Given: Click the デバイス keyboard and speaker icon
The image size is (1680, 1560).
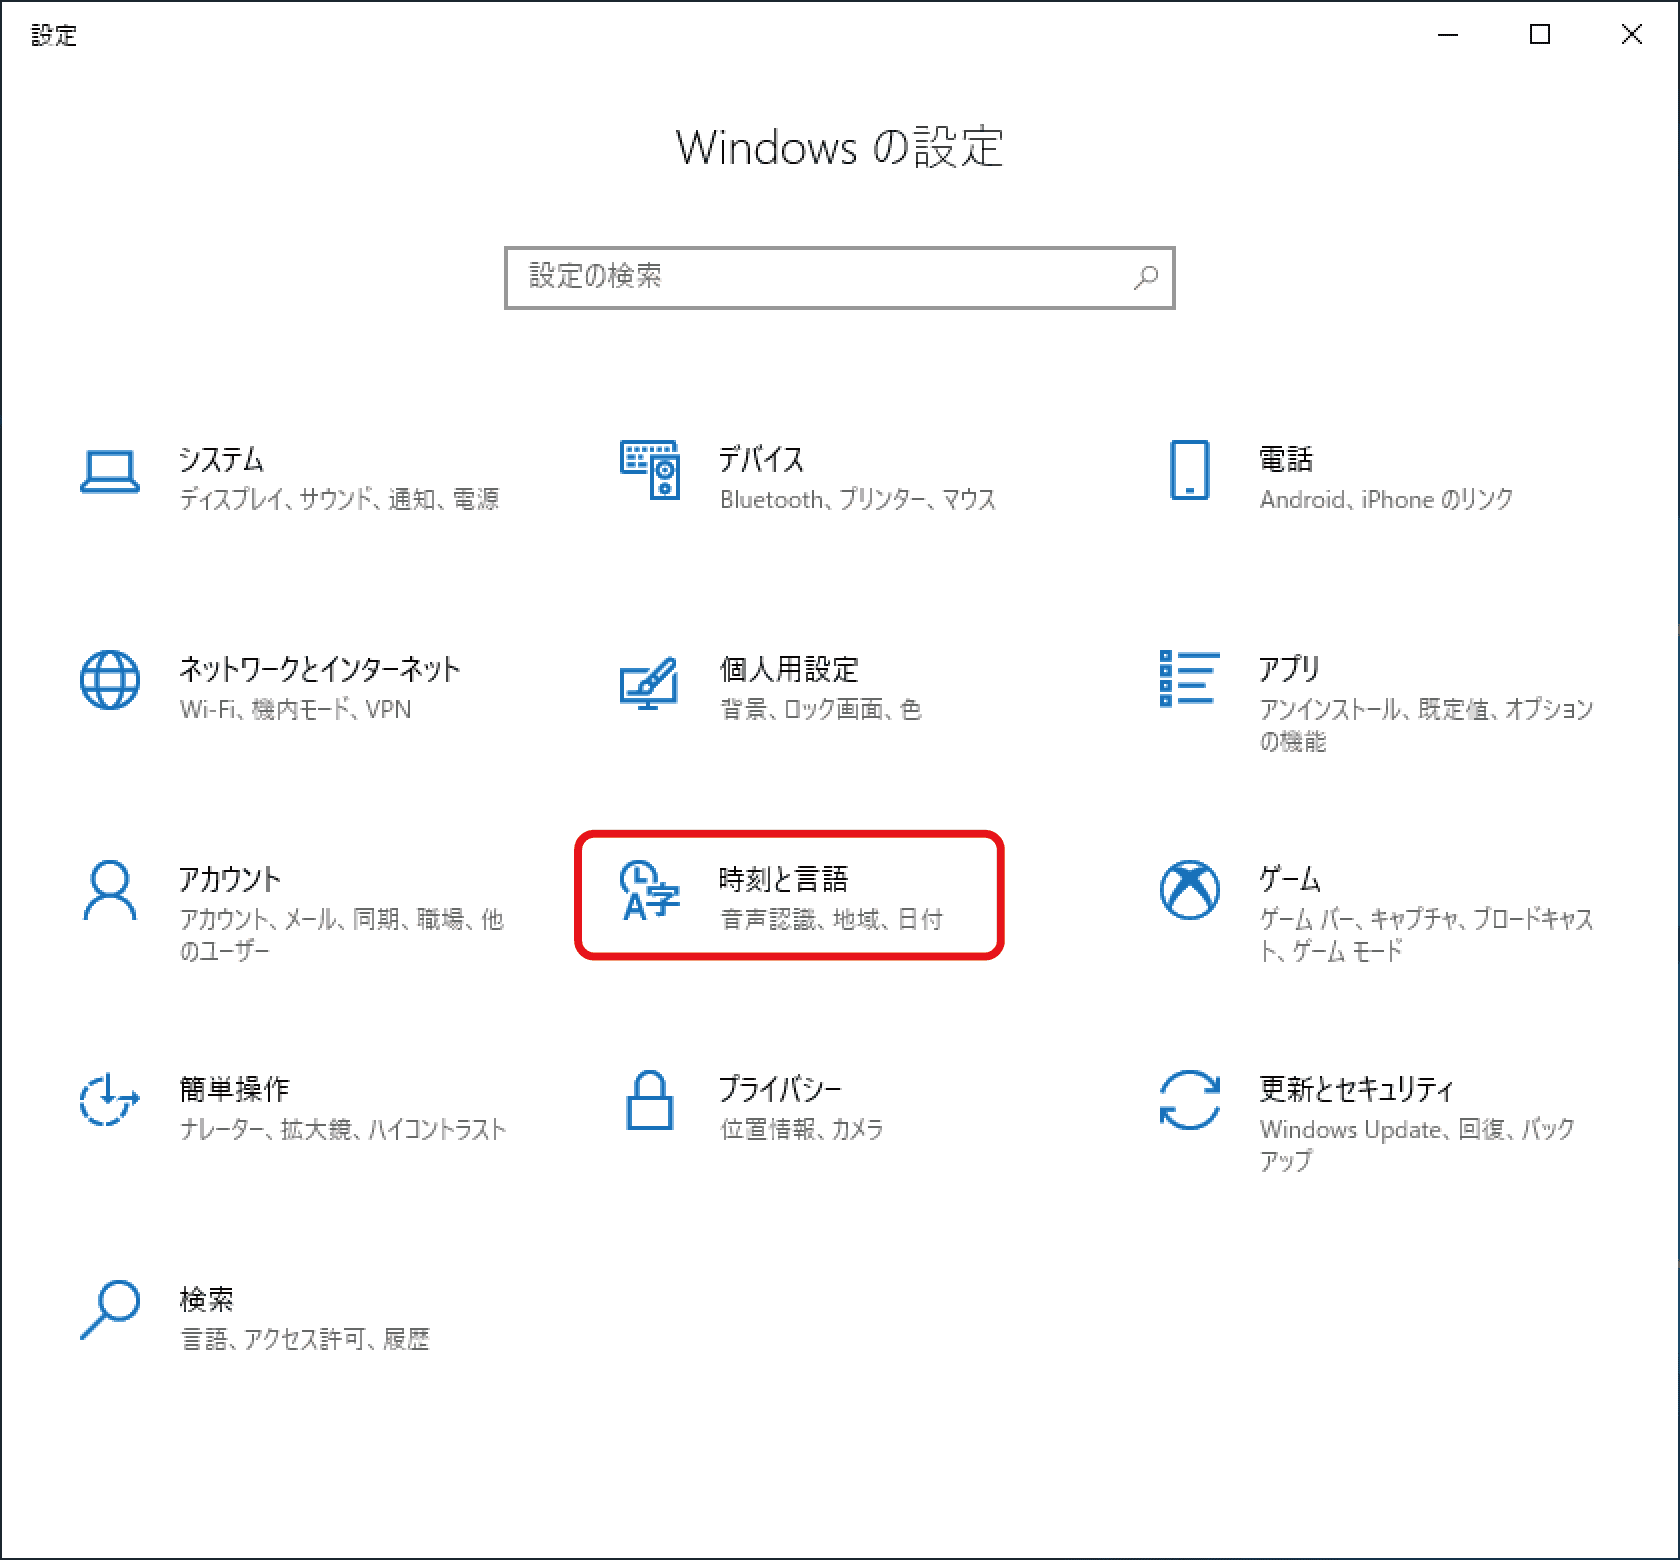Looking at the screenshot, I should [650, 470].
